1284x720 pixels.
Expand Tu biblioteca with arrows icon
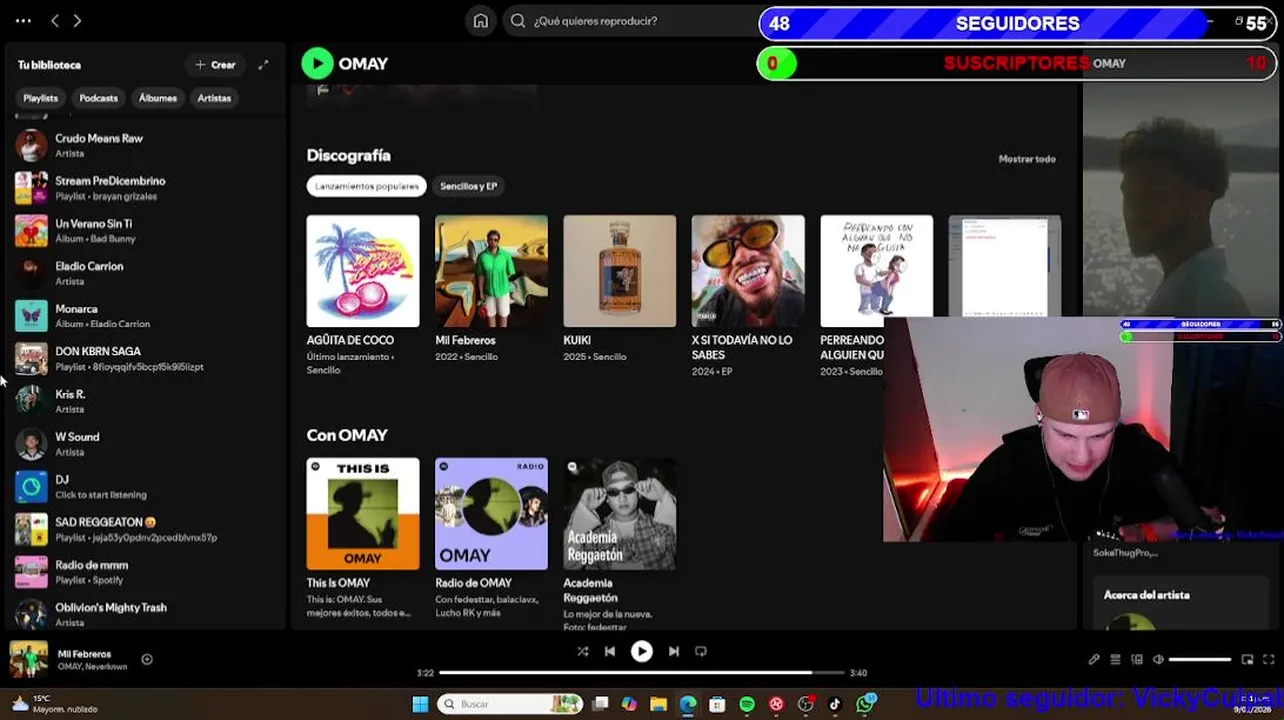click(x=263, y=65)
